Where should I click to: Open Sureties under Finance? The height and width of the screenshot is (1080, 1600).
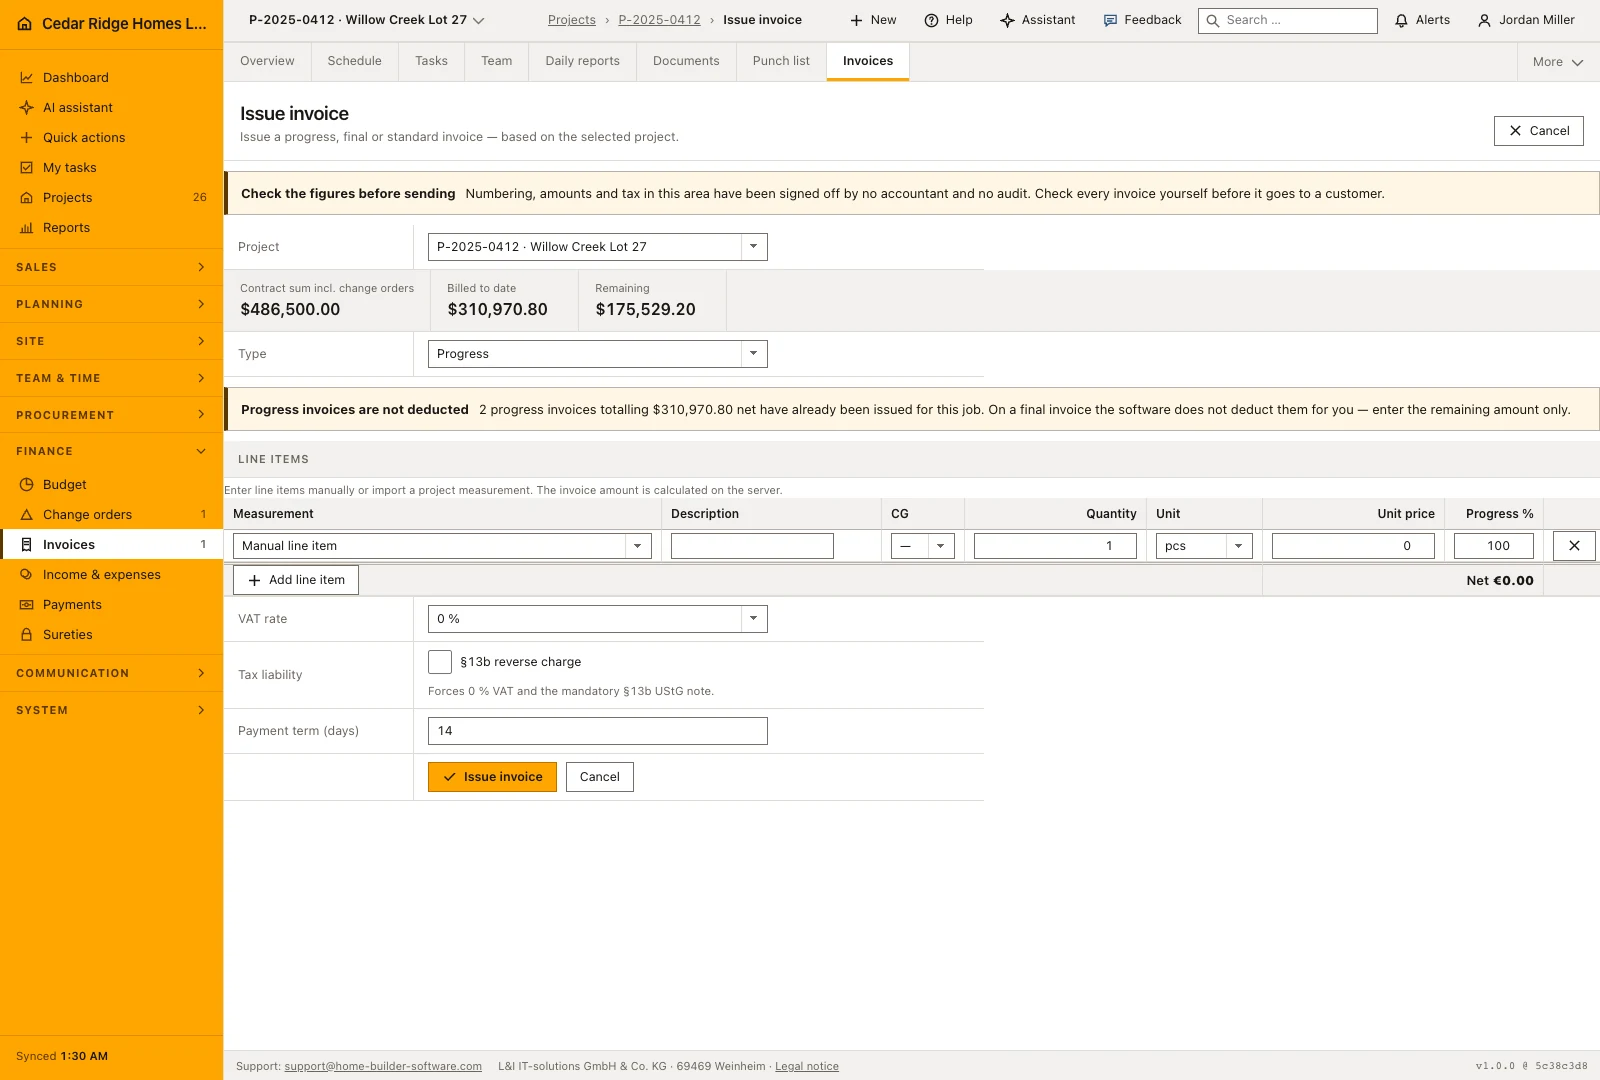111,634
